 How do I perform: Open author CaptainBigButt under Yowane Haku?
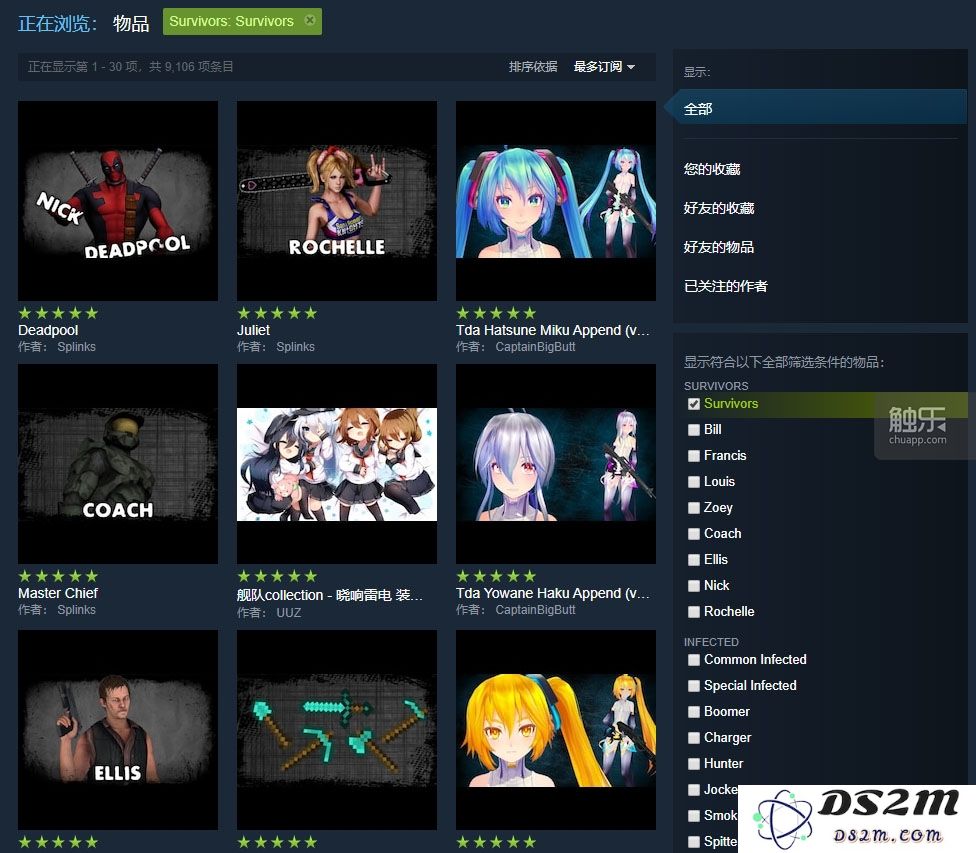tap(535, 610)
